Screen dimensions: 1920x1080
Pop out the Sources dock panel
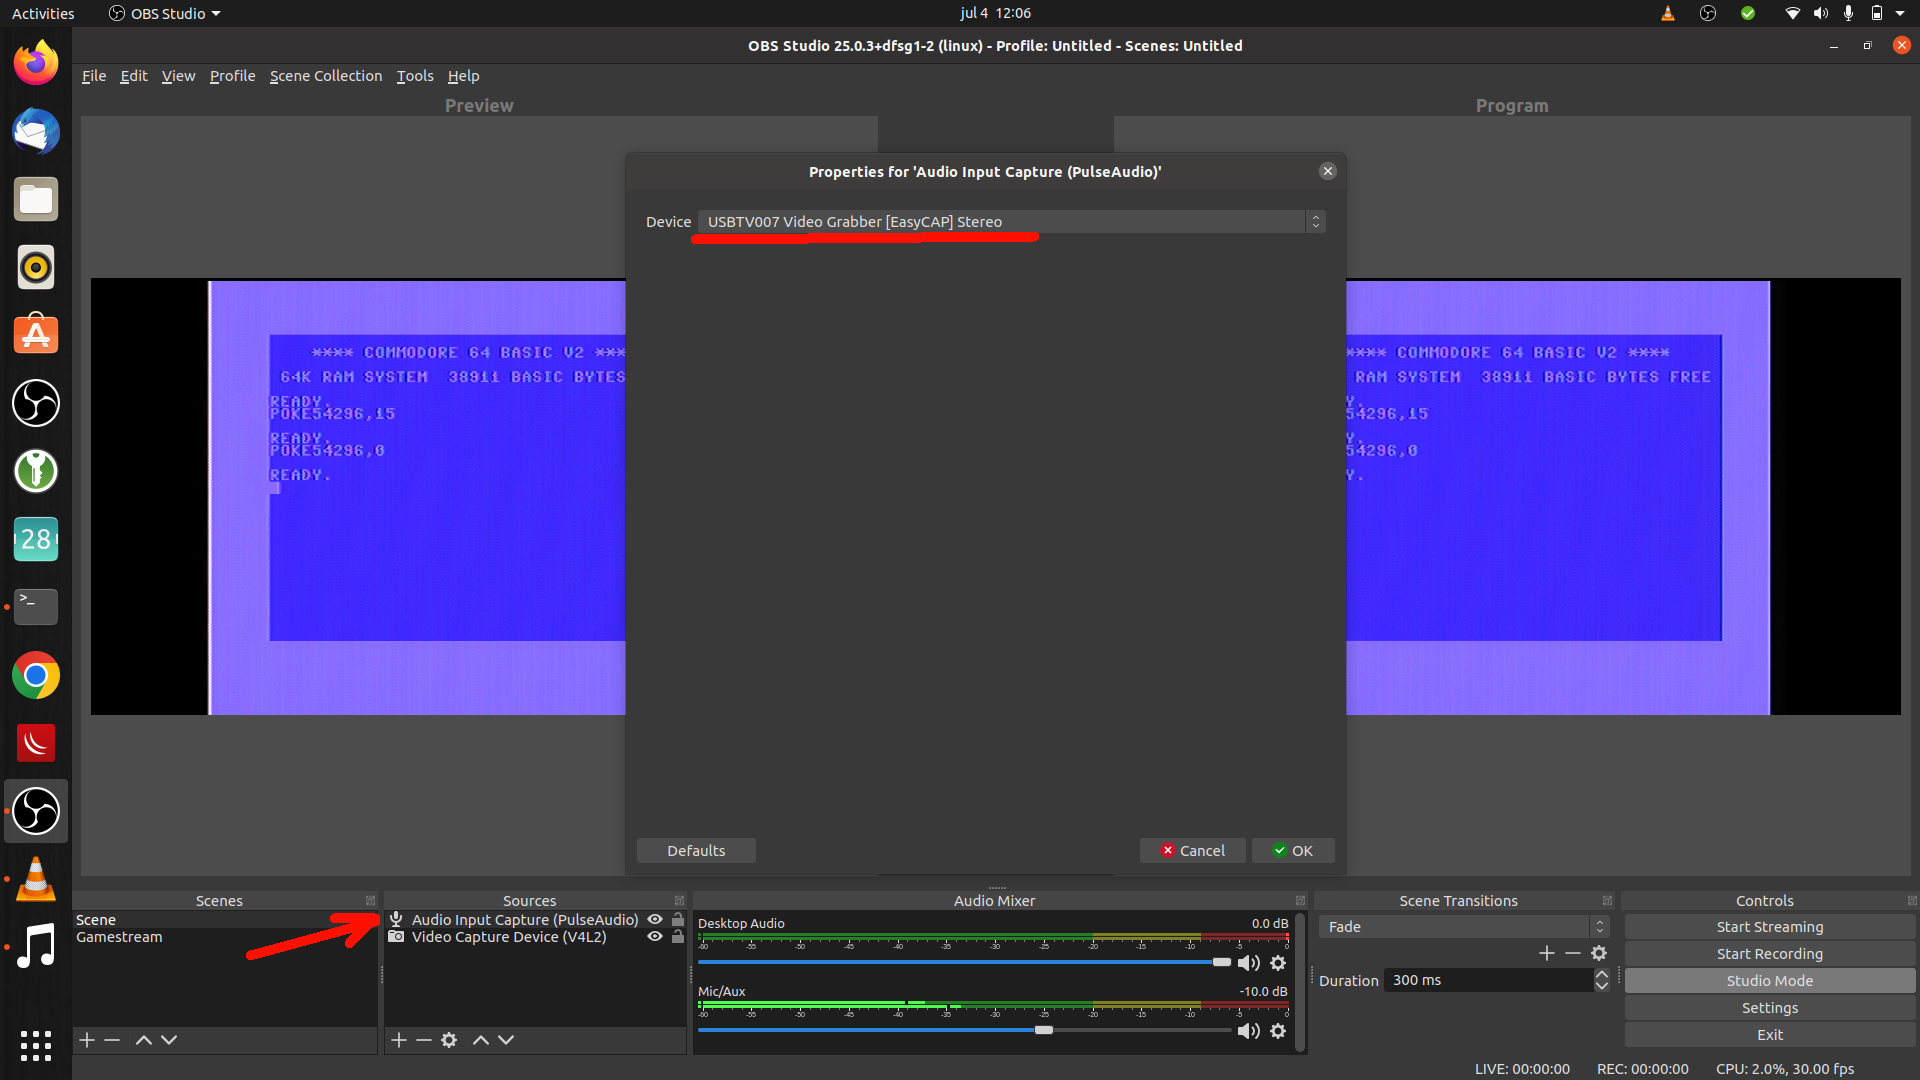[x=679, y=901]
